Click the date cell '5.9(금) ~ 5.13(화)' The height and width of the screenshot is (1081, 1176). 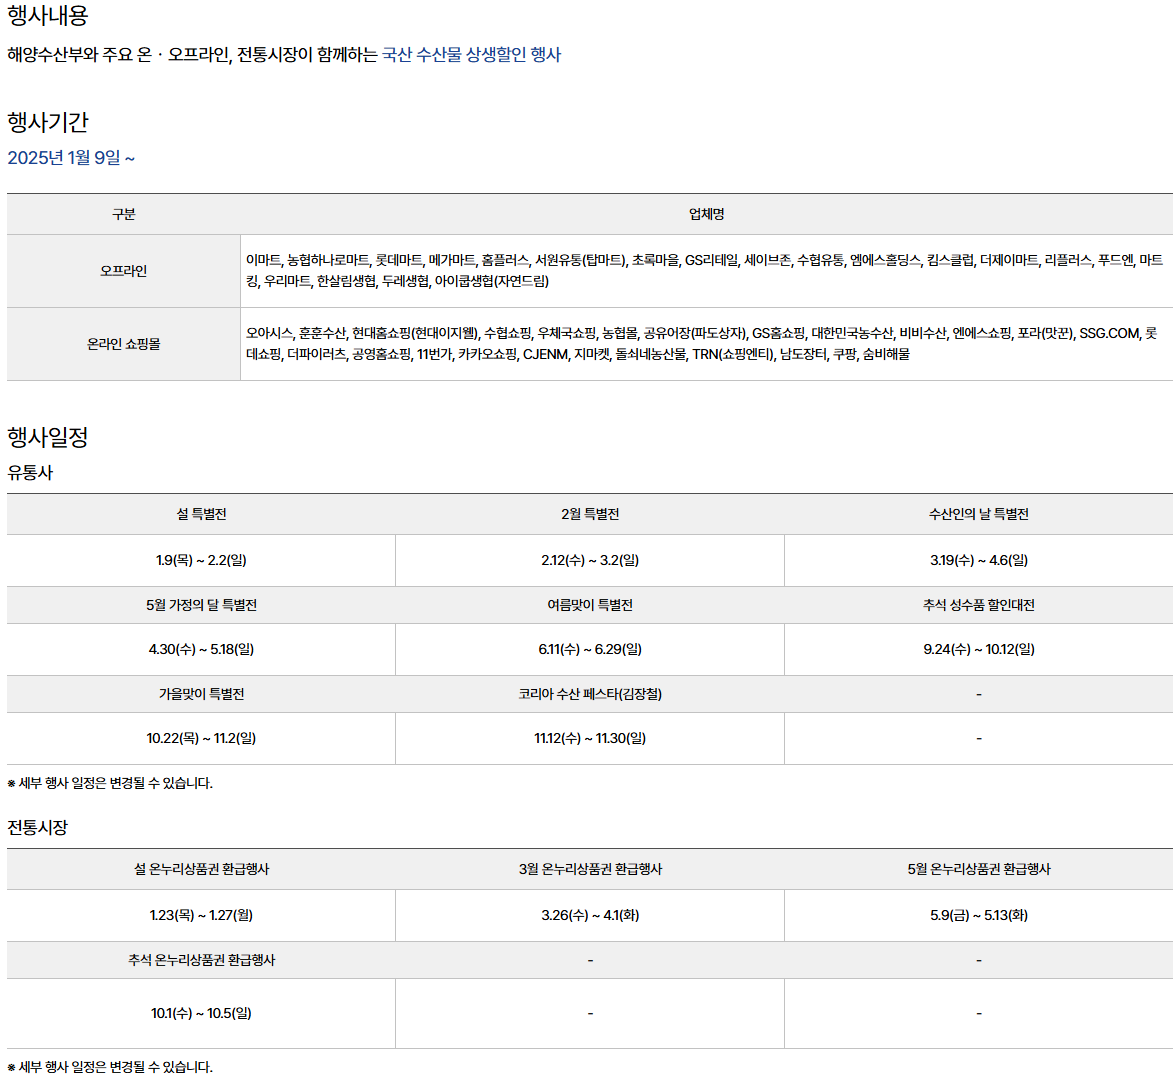tap(979, 915)
